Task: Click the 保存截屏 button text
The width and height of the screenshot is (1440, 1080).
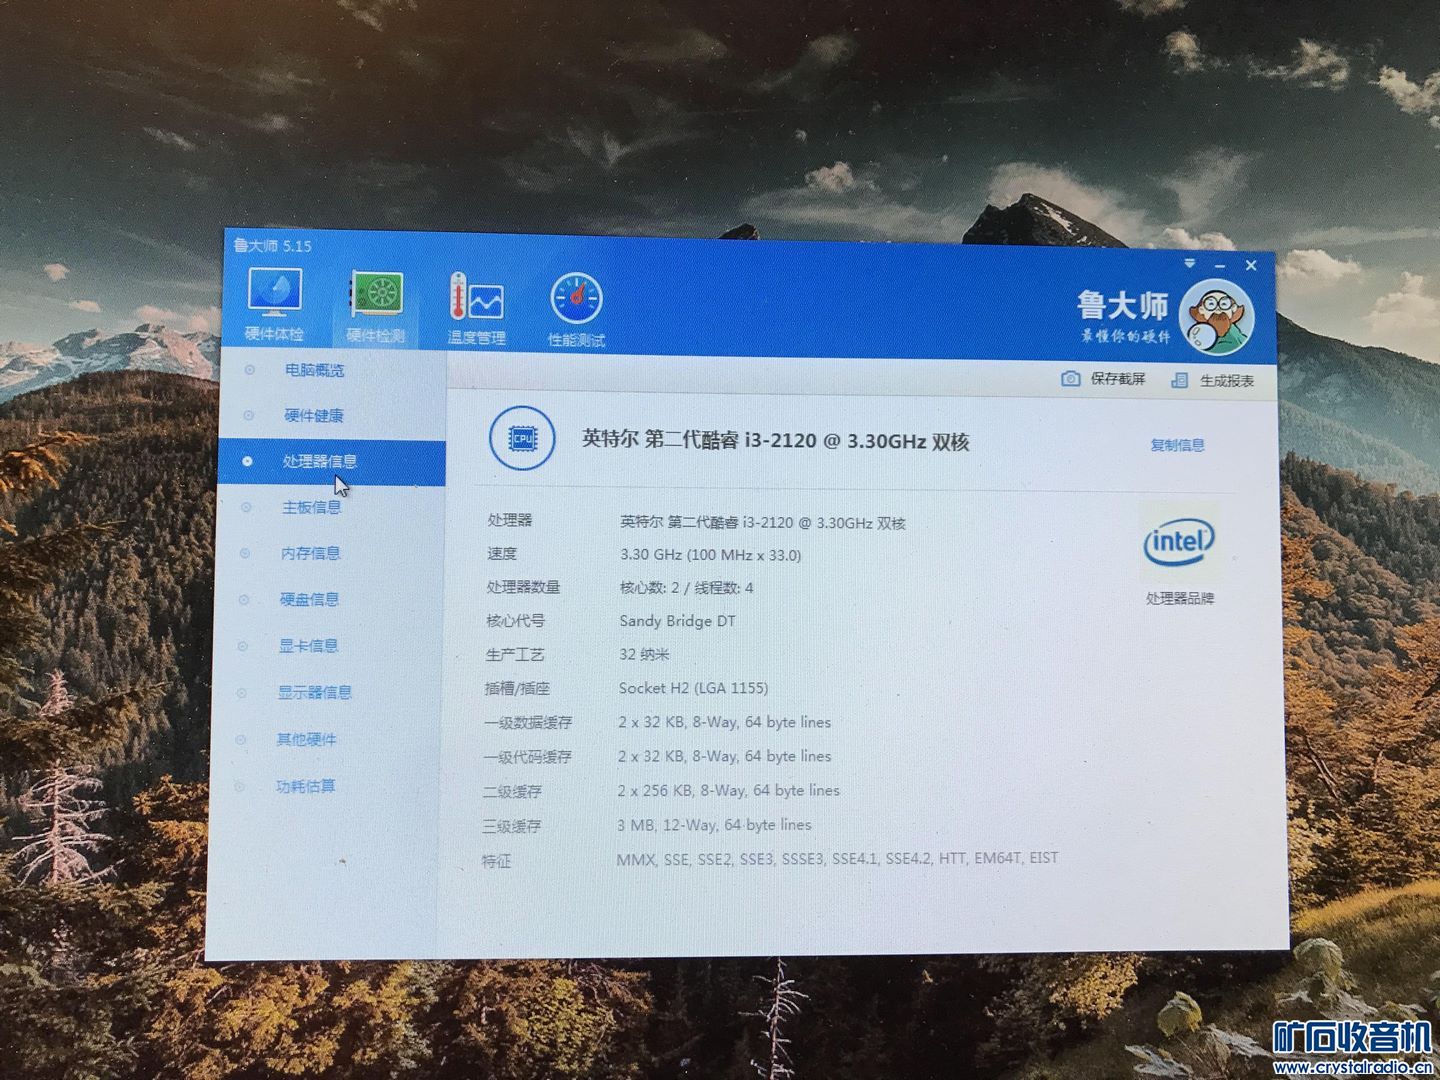Action: tap(1117, 379)
